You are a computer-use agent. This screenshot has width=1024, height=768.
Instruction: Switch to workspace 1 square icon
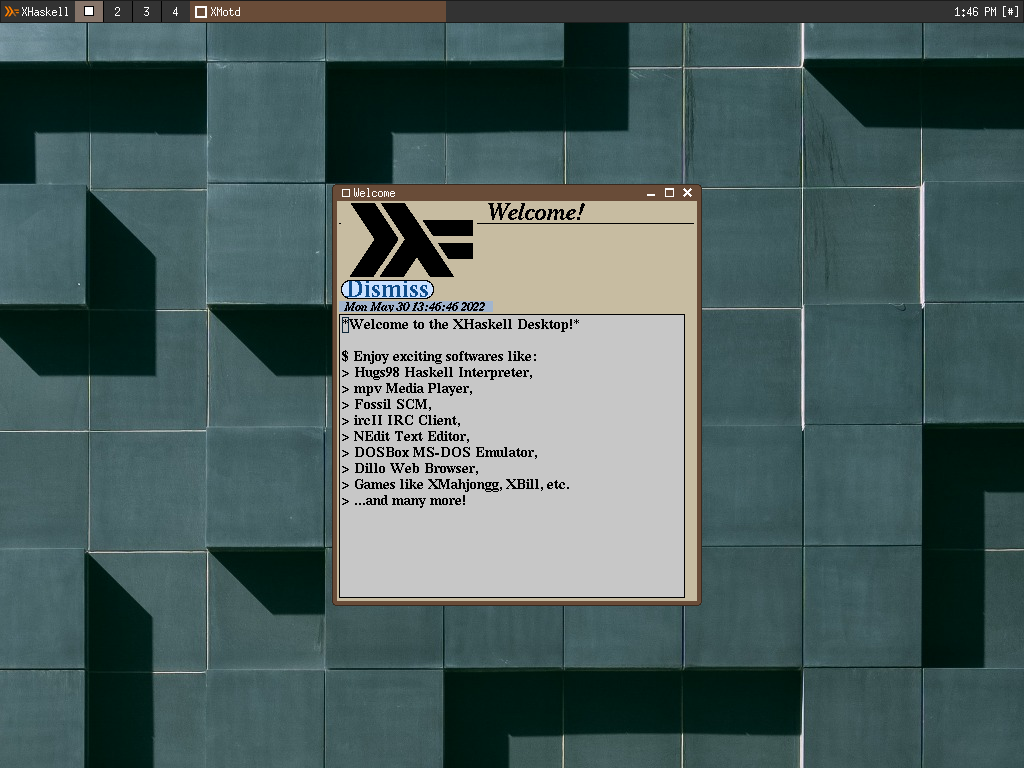89,11
